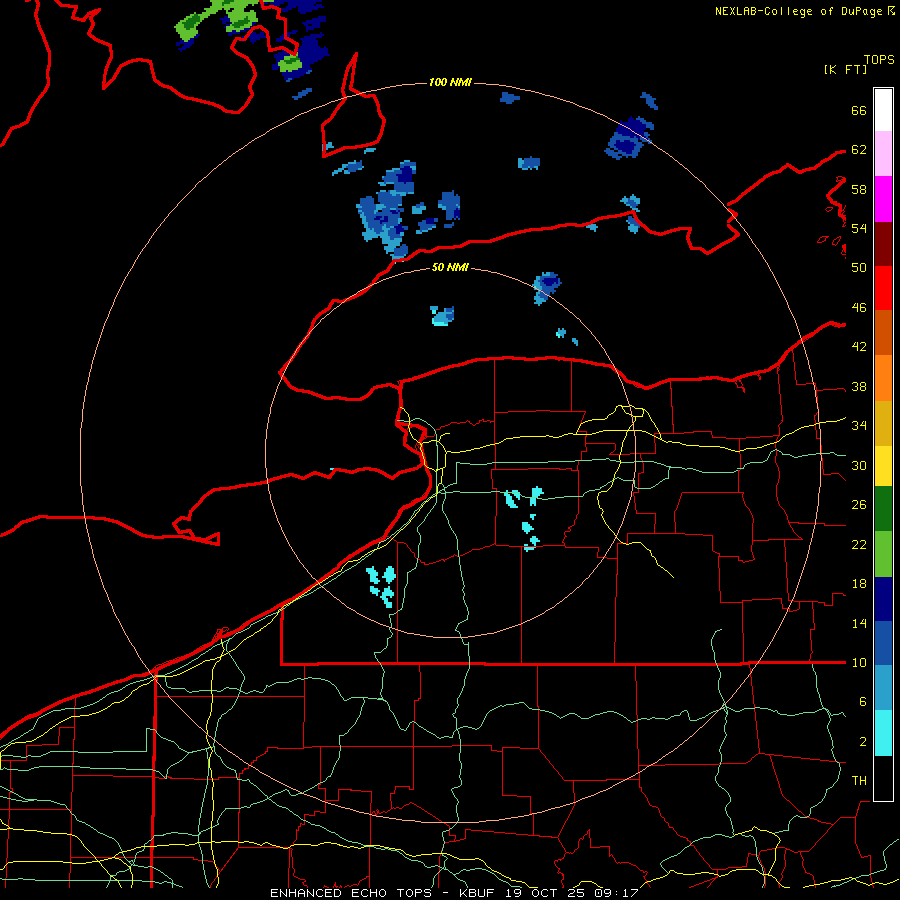
Task: Click the legend value 10
Action: pos(859,662)
